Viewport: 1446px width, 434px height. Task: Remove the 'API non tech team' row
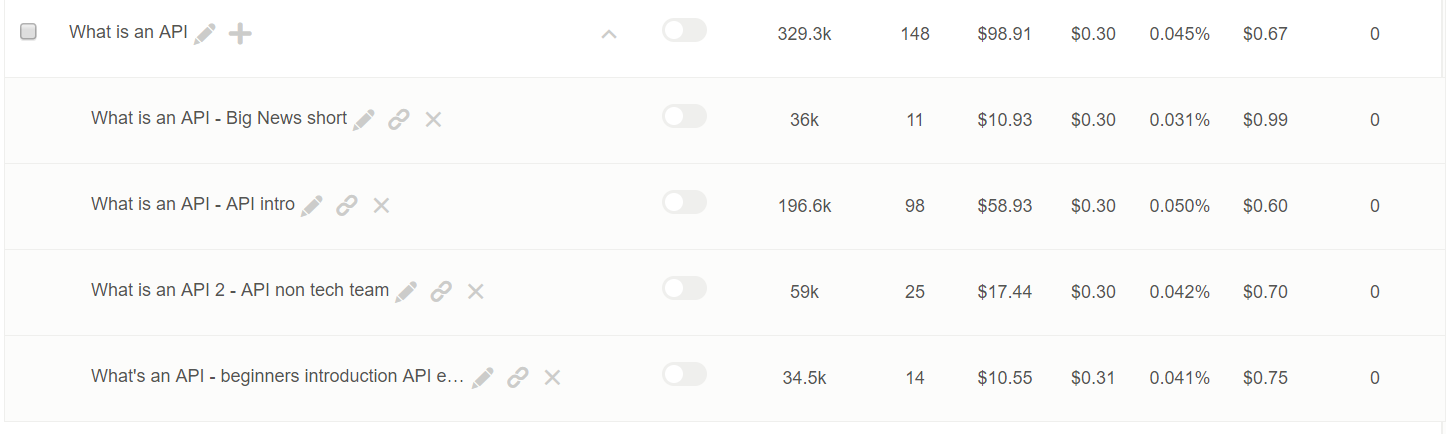tap(476, 292)
